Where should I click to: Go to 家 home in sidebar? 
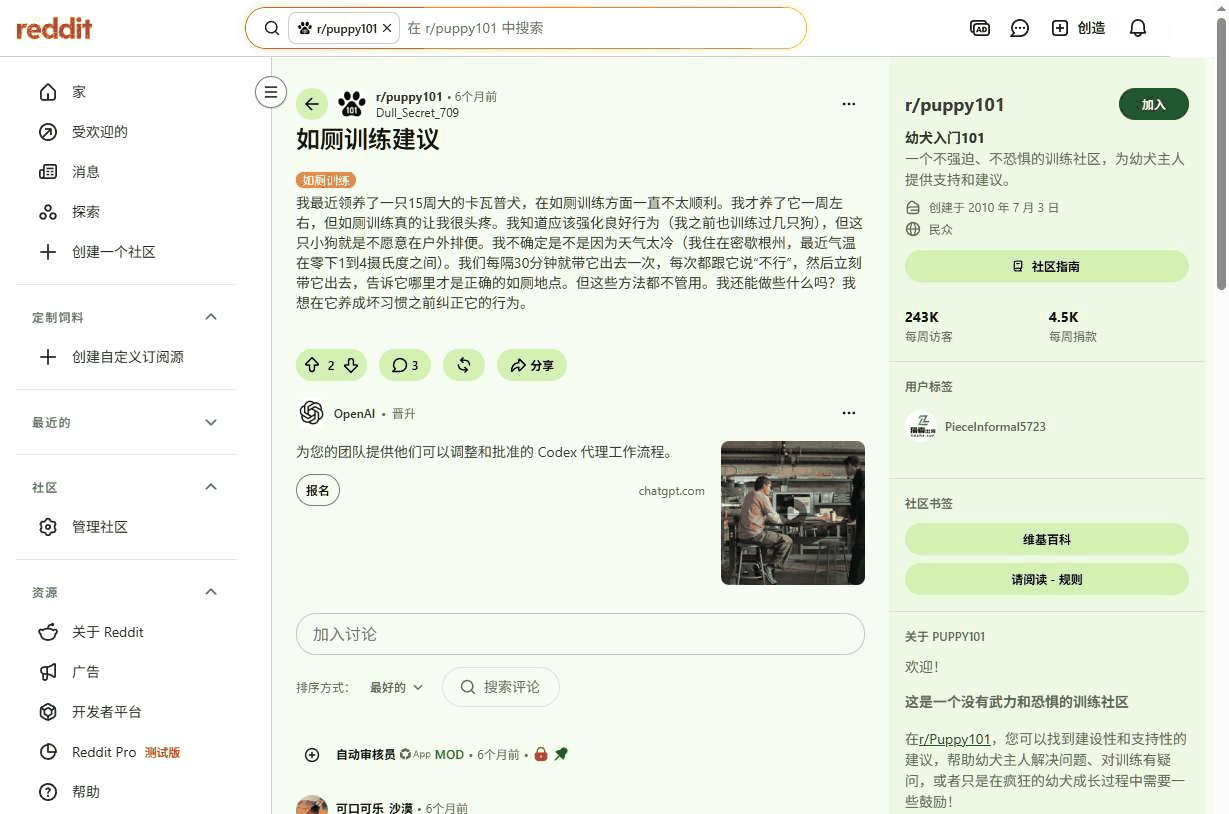[x=126, y=92]
